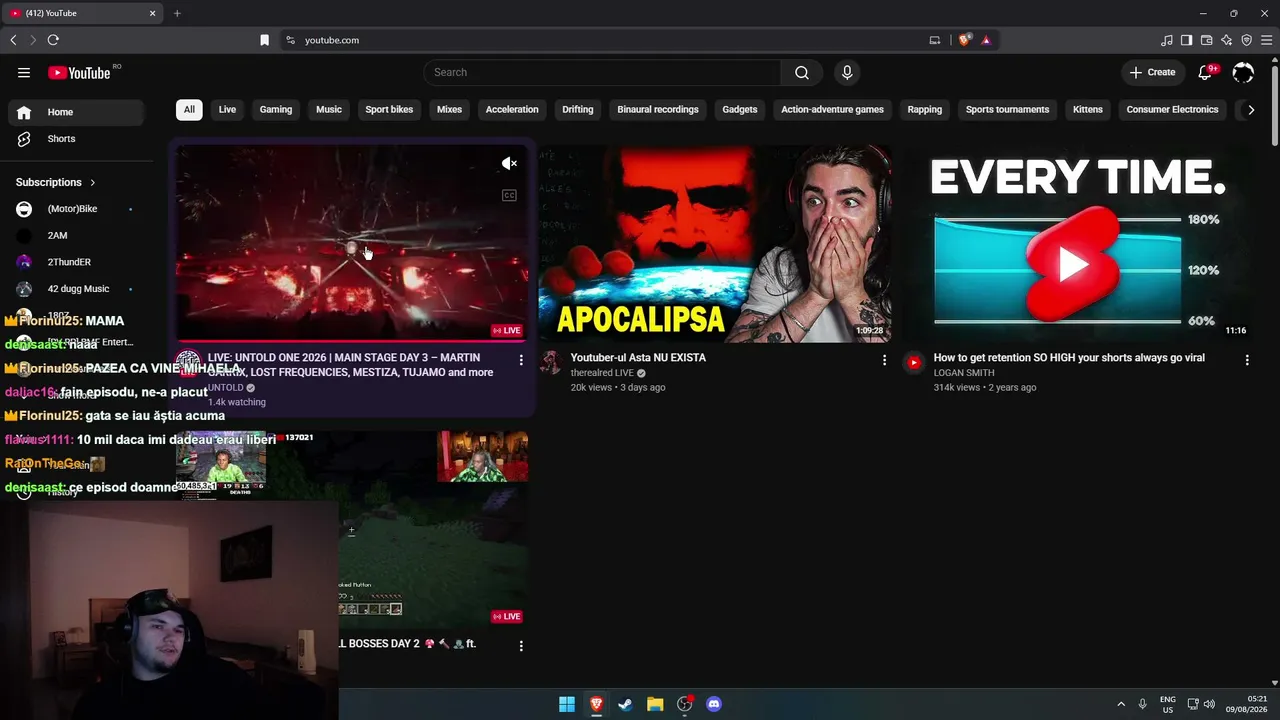Screen dimensions: 1280x720
Task: Open File Explorer from the taskbar
Action: [x=655, y=704]
